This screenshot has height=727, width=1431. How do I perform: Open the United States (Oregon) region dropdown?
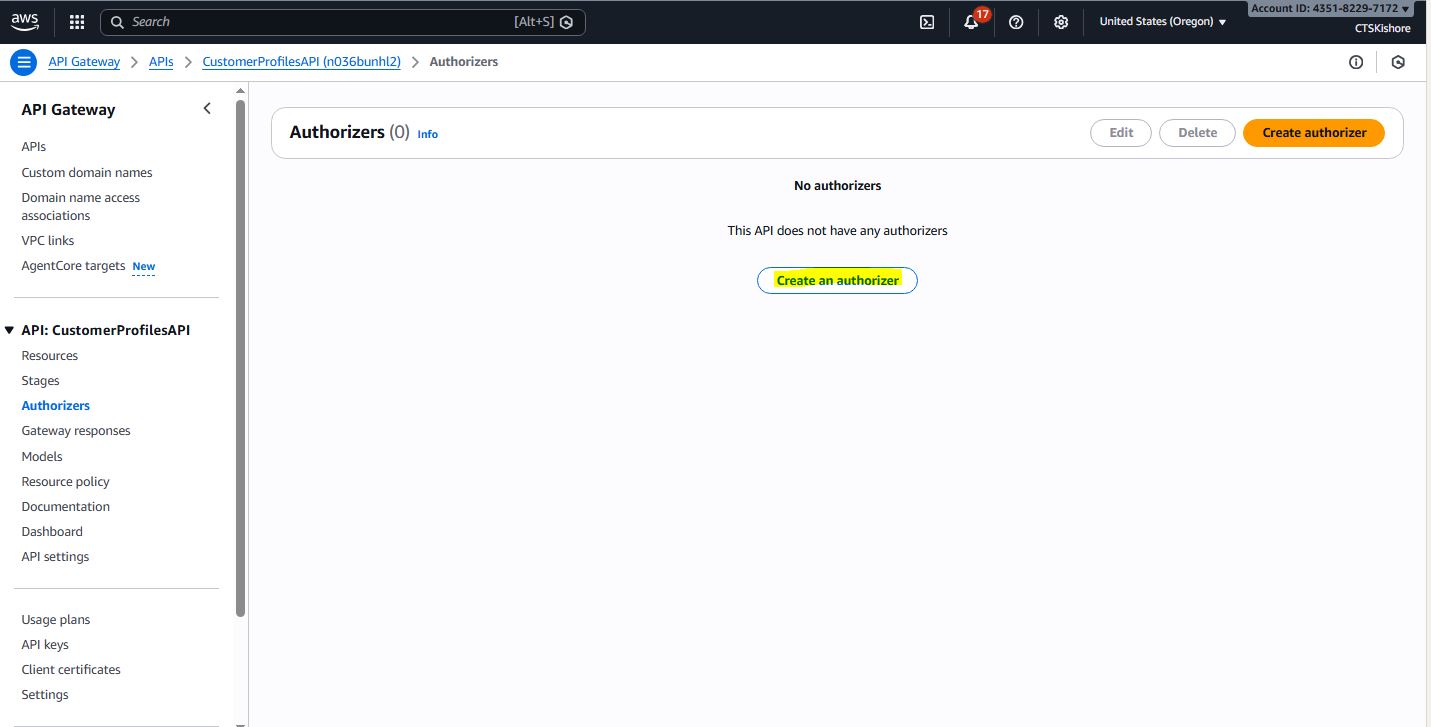[1162, 22]
